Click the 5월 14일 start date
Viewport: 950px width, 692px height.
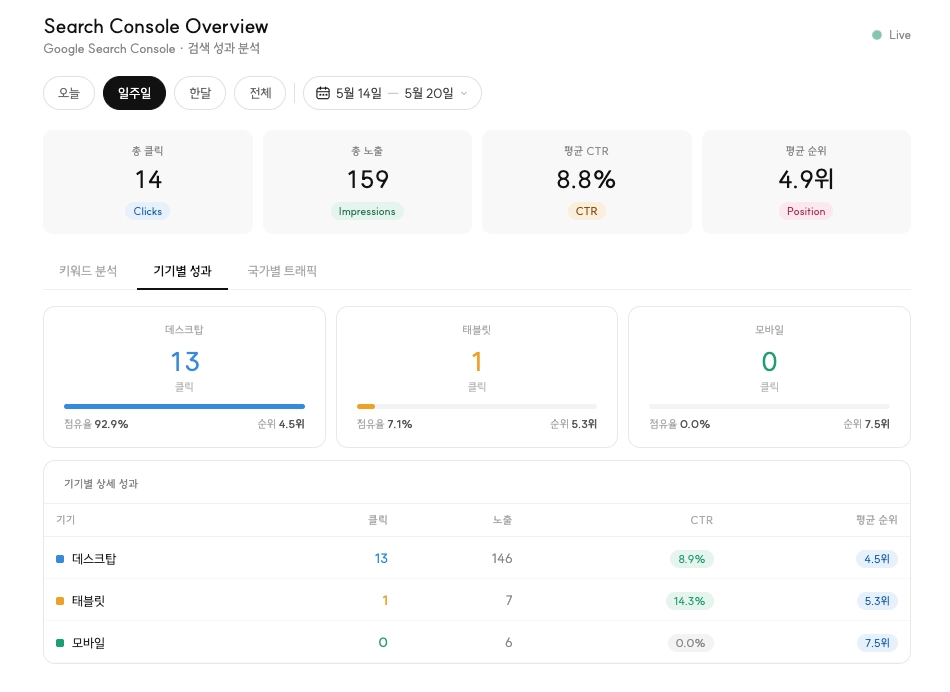point(359,93)
